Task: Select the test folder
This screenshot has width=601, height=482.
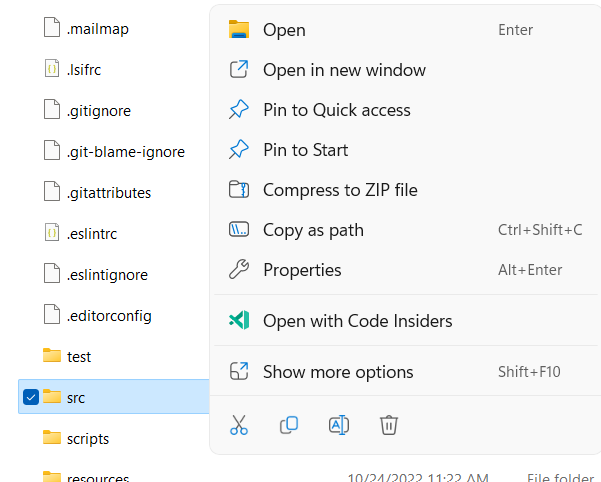Action: point(78,356)
